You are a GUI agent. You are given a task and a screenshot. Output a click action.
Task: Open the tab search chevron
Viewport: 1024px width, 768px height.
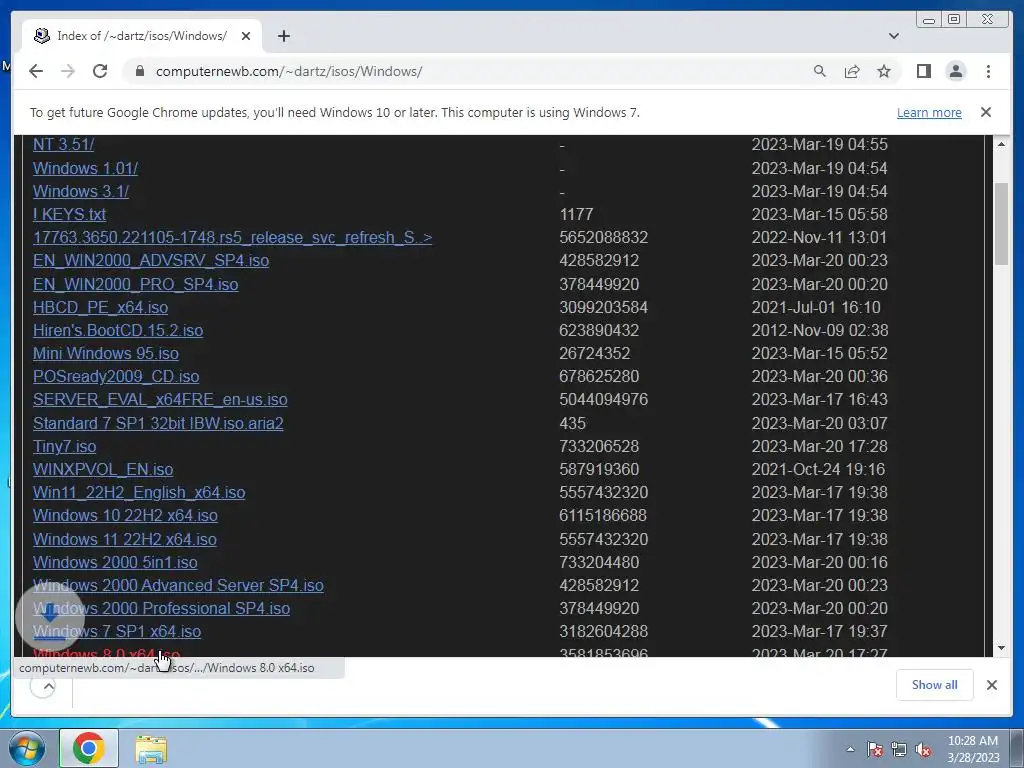(893, 36)
